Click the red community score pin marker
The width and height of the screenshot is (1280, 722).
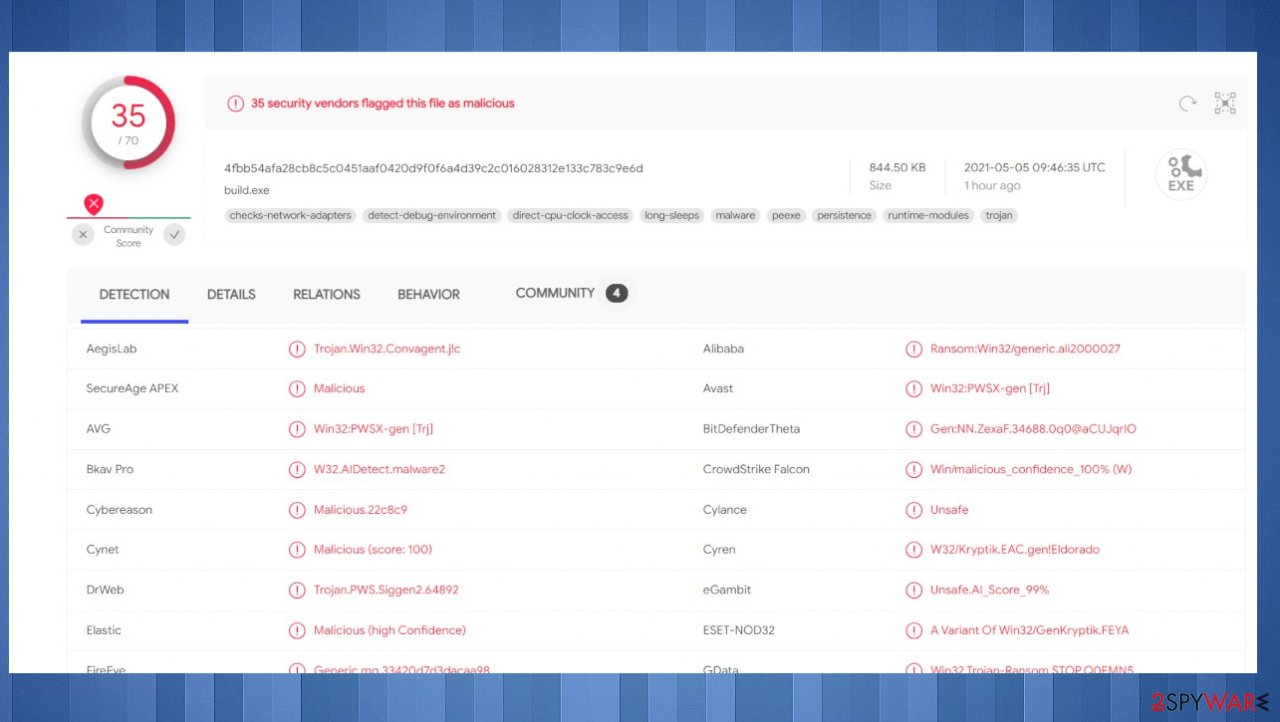point(93,205)
